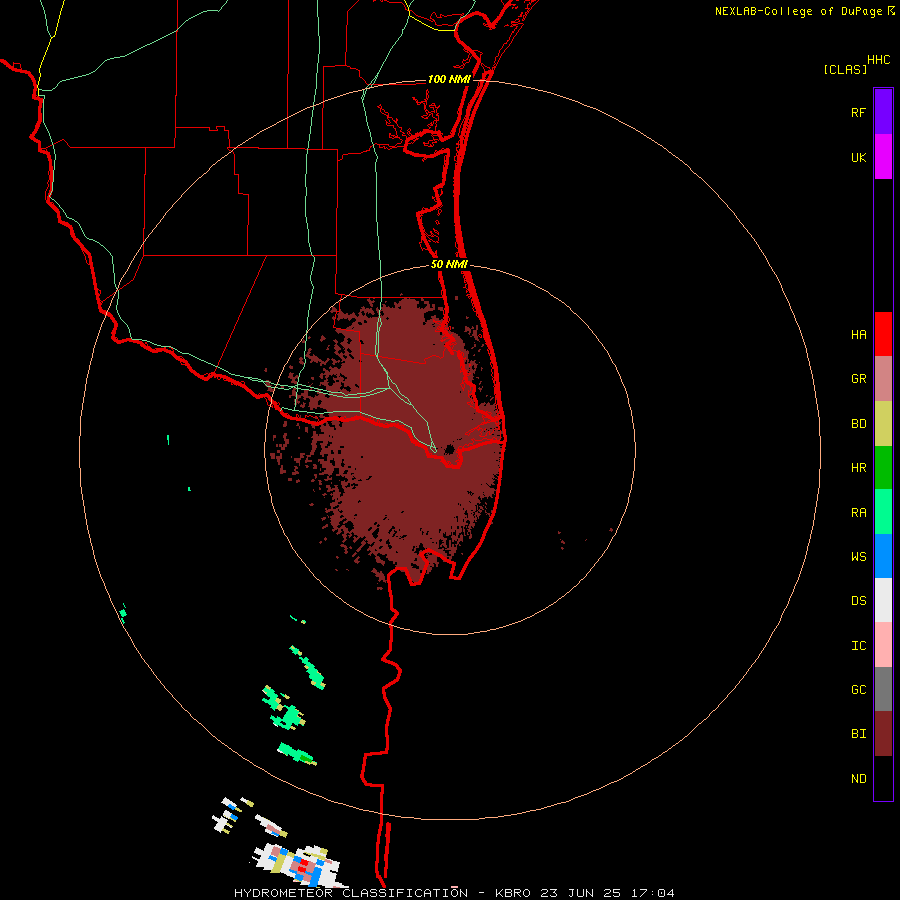Click the HHC product label
This screenshot has height=900, width=900.
tap(878, 60)
